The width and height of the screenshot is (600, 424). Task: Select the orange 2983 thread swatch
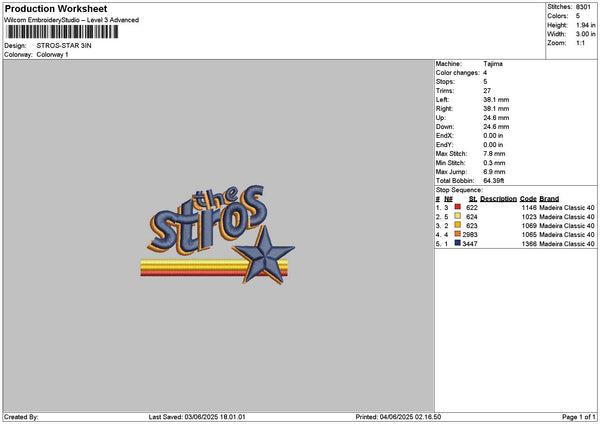[x=457, y=234]
